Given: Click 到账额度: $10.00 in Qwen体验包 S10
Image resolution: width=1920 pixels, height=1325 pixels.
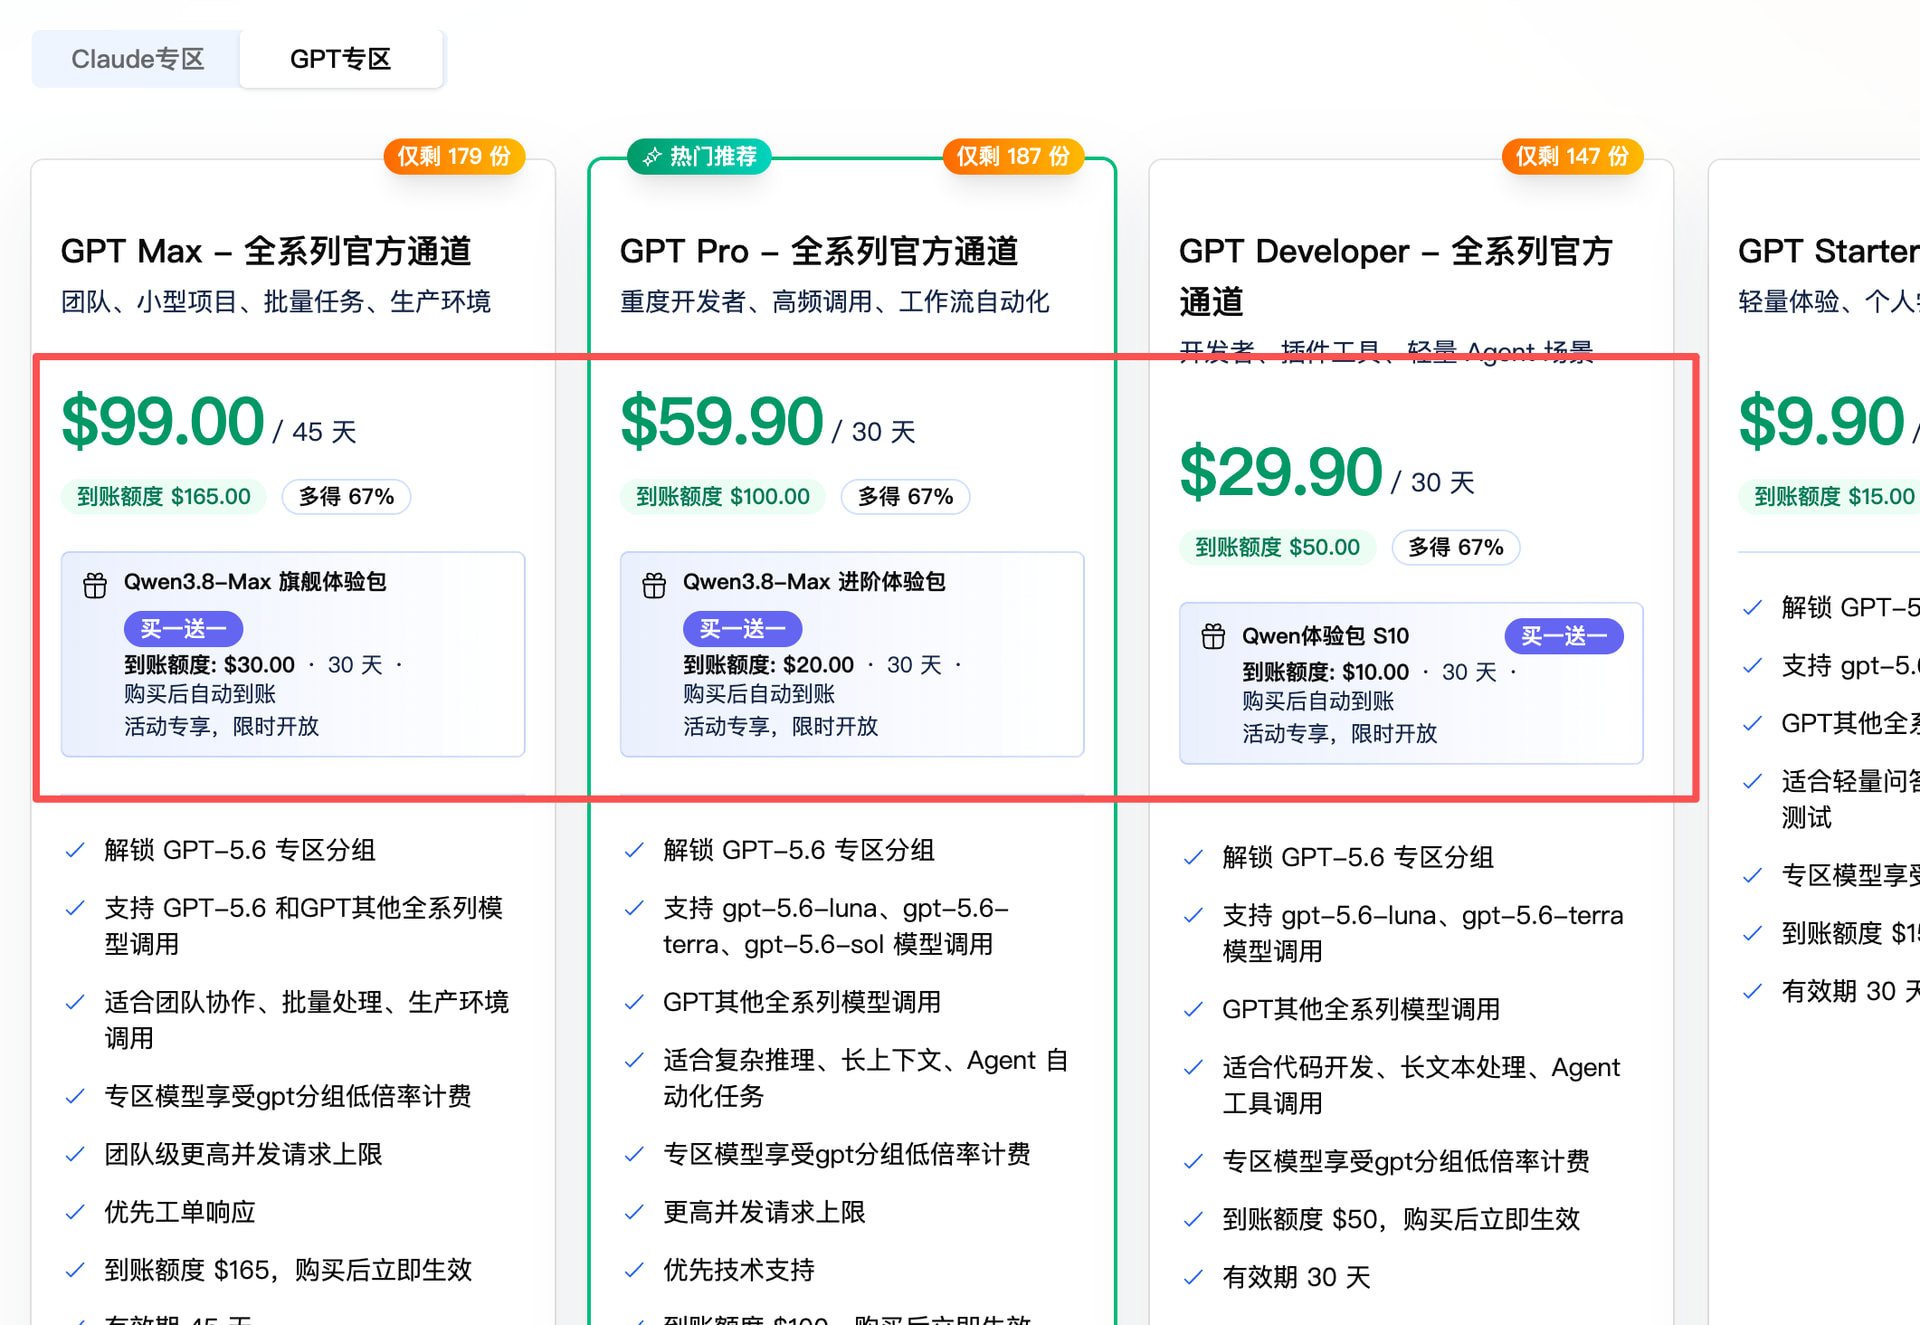Looking at the screenshot, I should pos(1325,672).
